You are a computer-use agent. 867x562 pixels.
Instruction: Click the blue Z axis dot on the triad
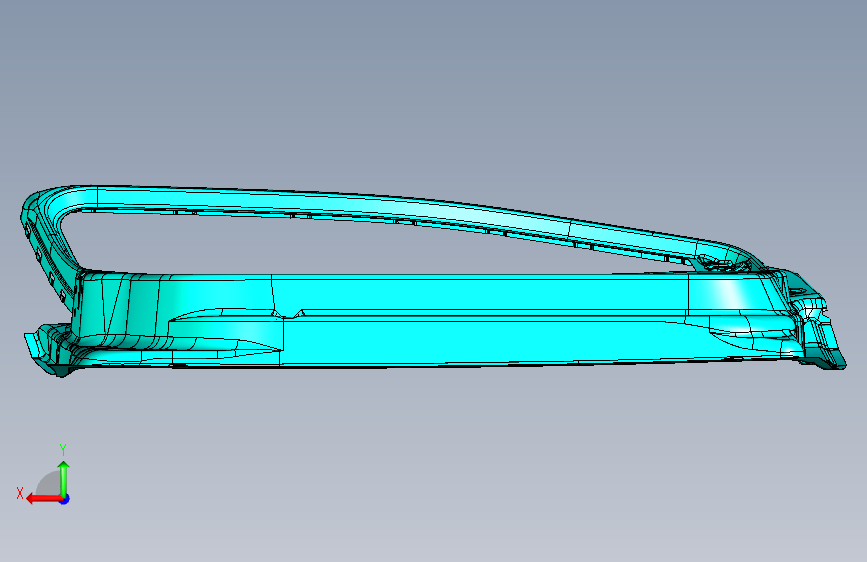point(65,499)
